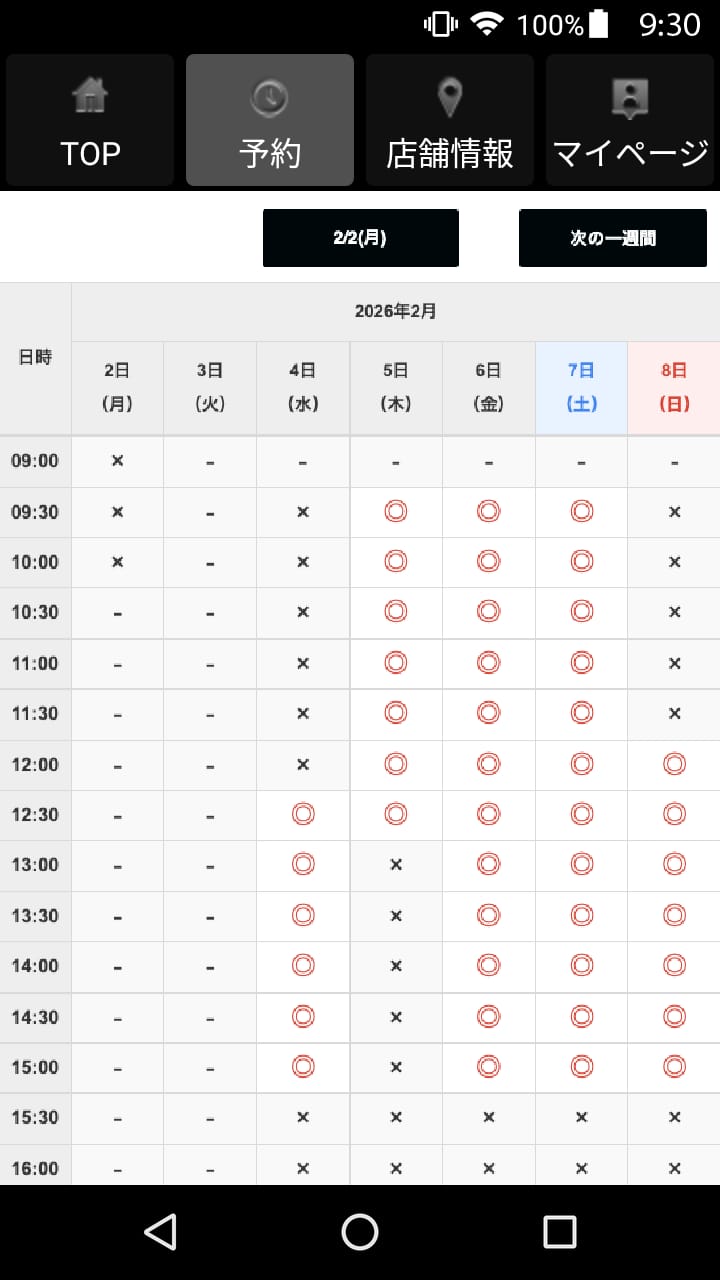The height and width of the screenshot is (1280, 720).
Task: Reserve Wednesday 4日 at 14:00 slot
Action: coord(303,966)
